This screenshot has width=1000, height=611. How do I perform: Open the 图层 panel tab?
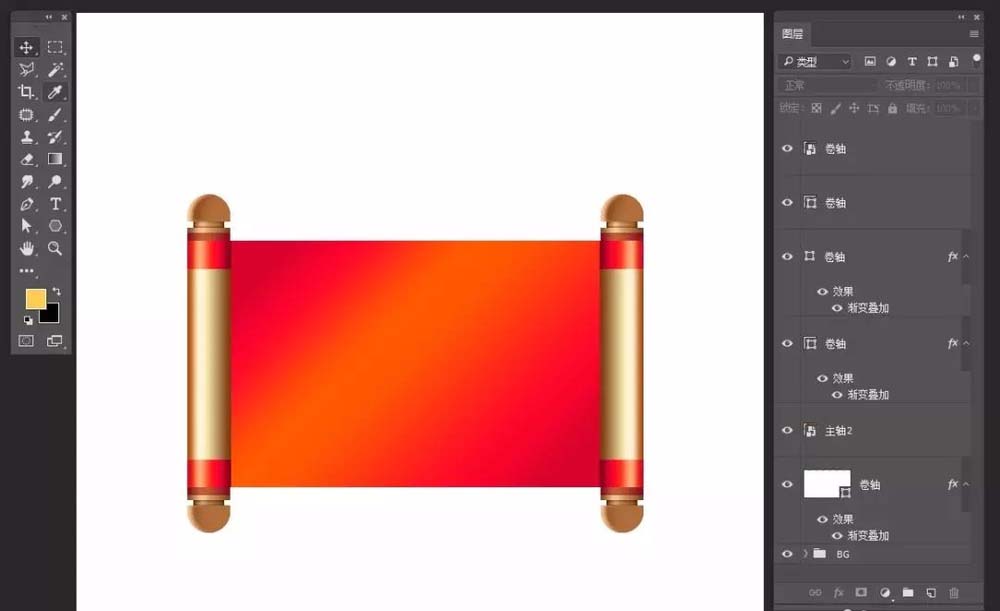[792, 34]
